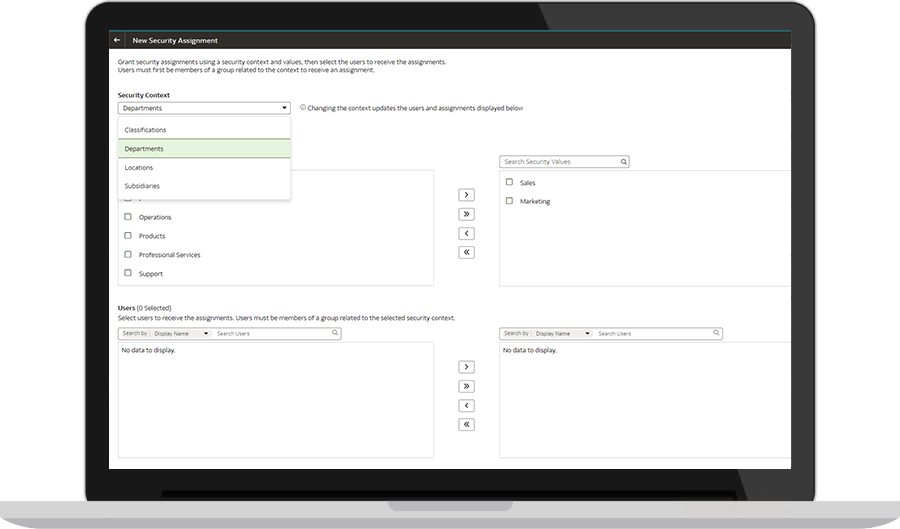Move all security values right

coord(466,214)
